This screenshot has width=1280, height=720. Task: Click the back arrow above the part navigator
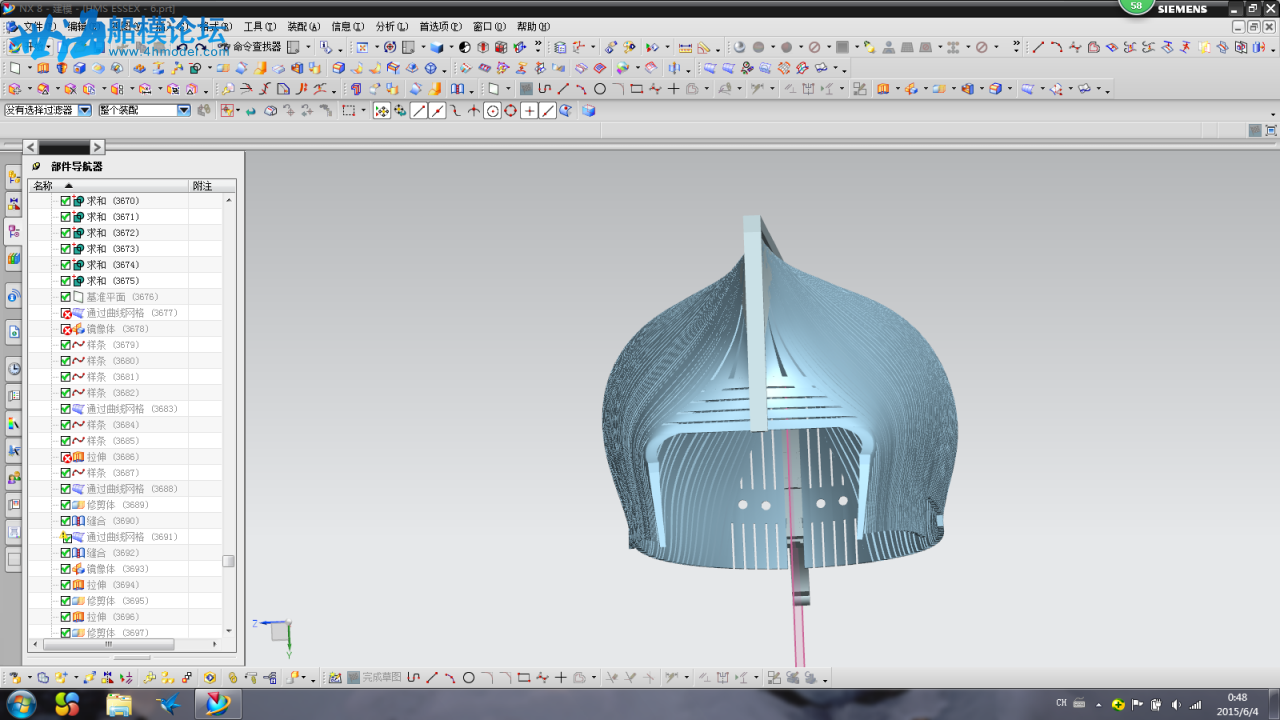point(31,147)
